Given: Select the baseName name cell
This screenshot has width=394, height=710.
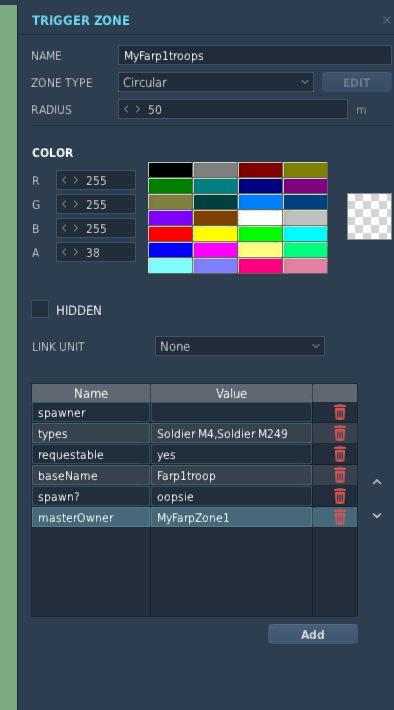Looking at the screenshot, I should (91, 475).
